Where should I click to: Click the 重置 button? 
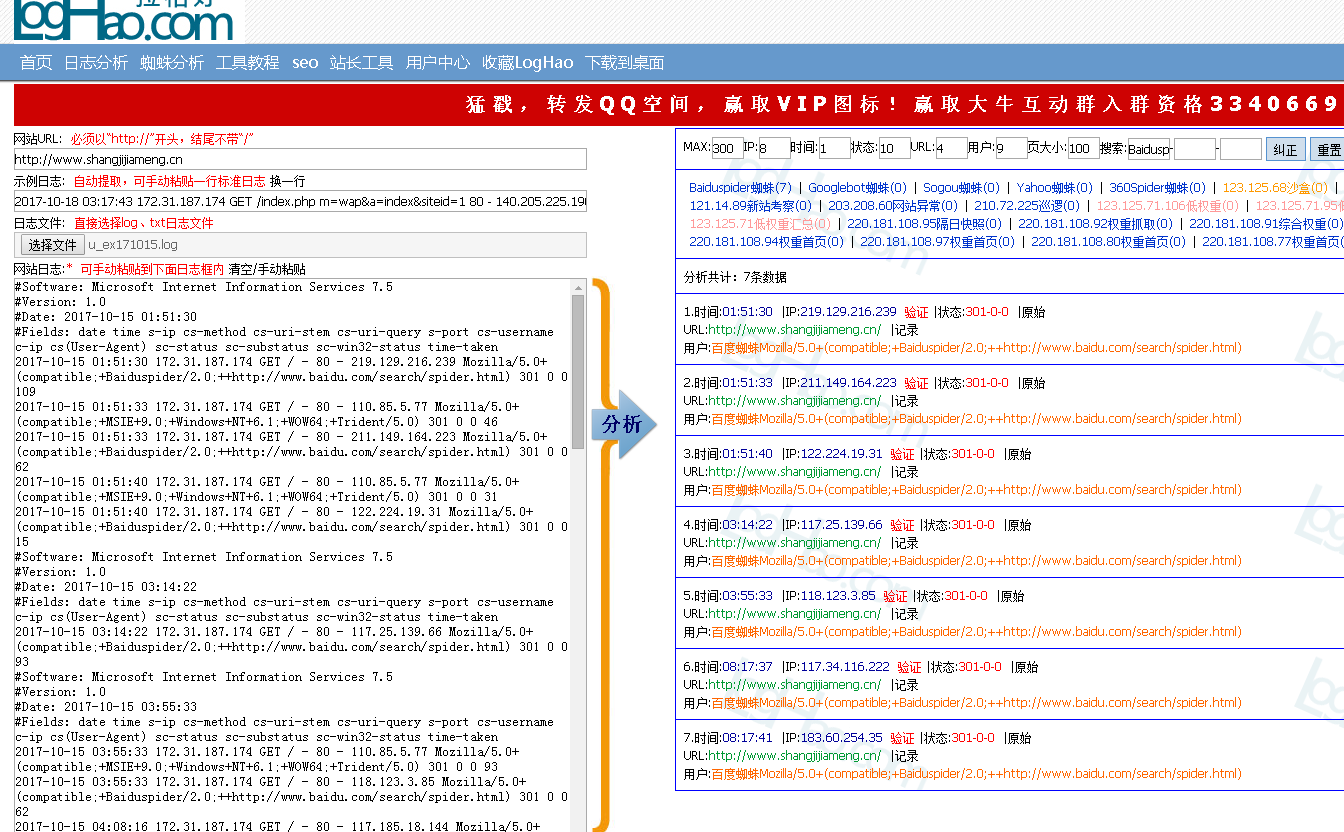[x=1328, y=149]
